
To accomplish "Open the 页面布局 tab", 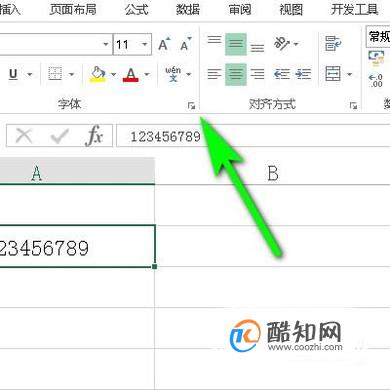I will [x=73, y=9].
